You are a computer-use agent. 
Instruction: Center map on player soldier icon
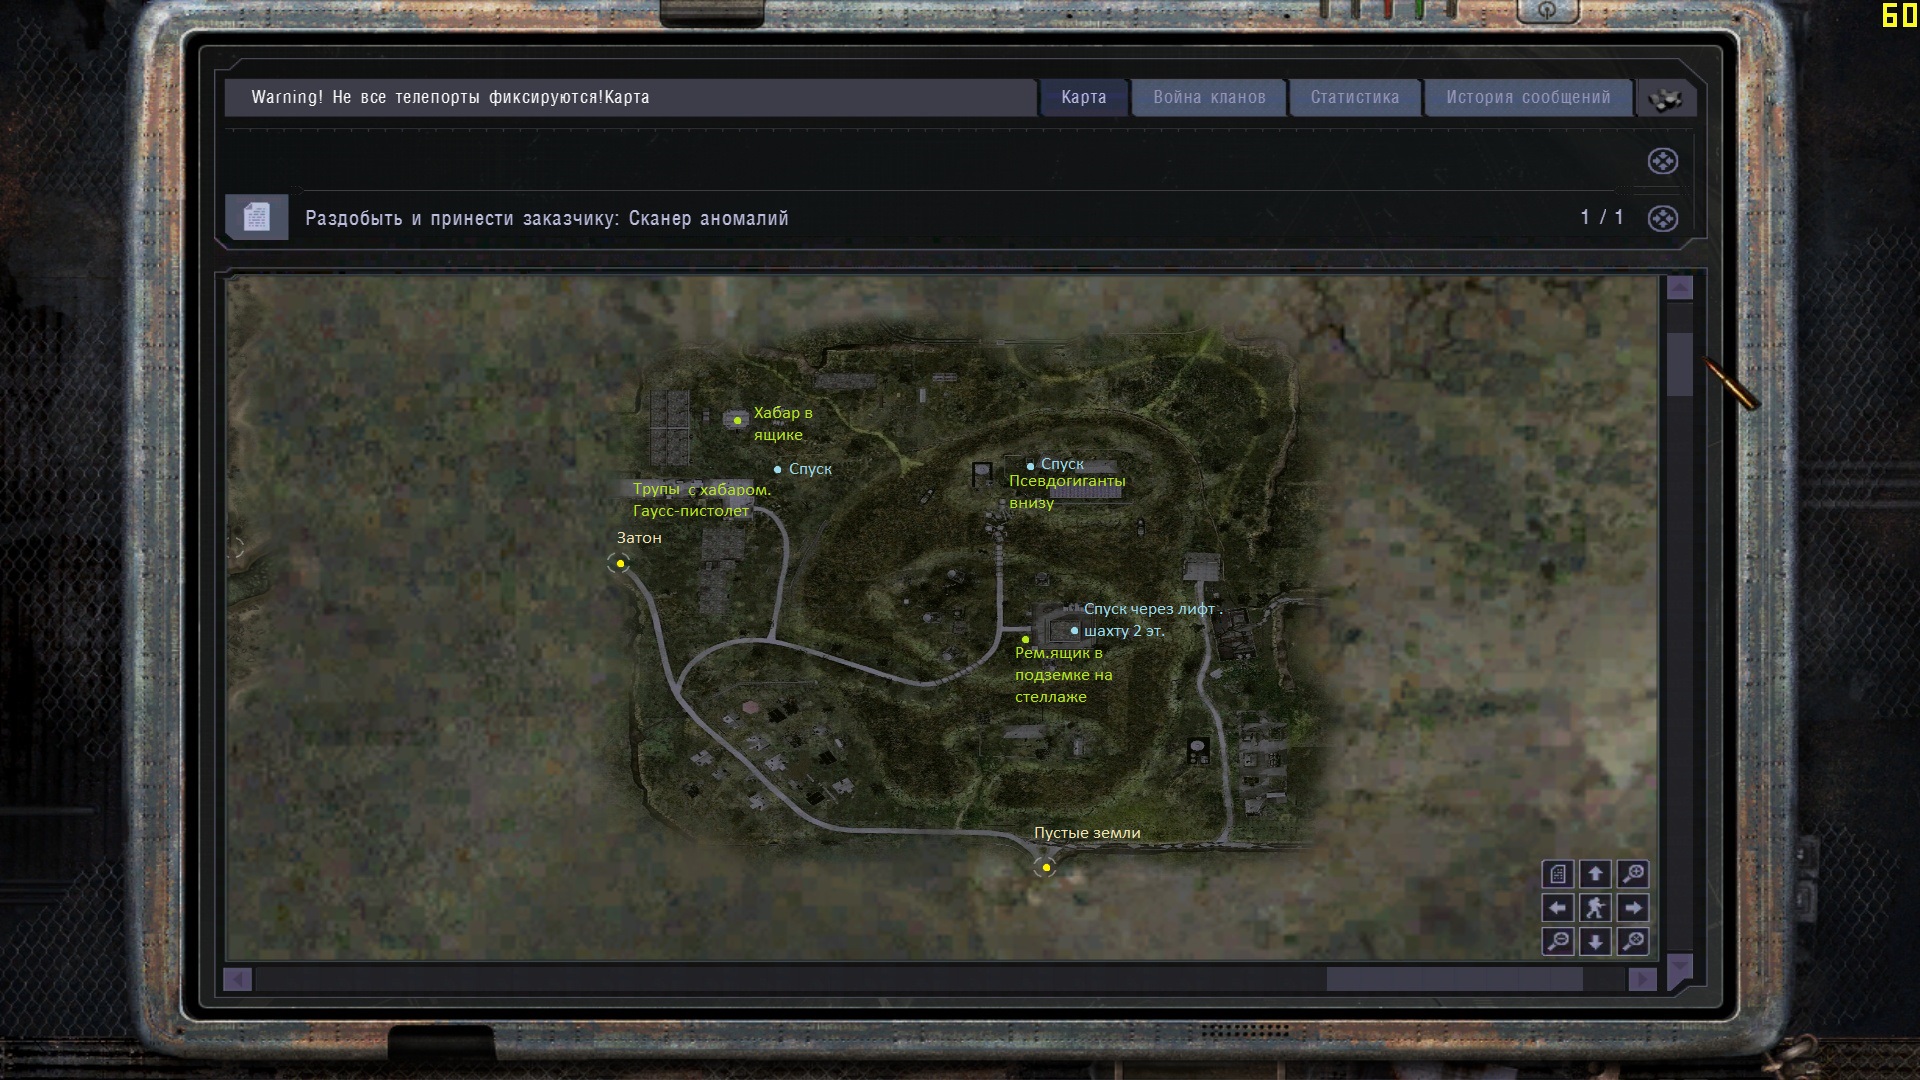tap(1595, 908)
